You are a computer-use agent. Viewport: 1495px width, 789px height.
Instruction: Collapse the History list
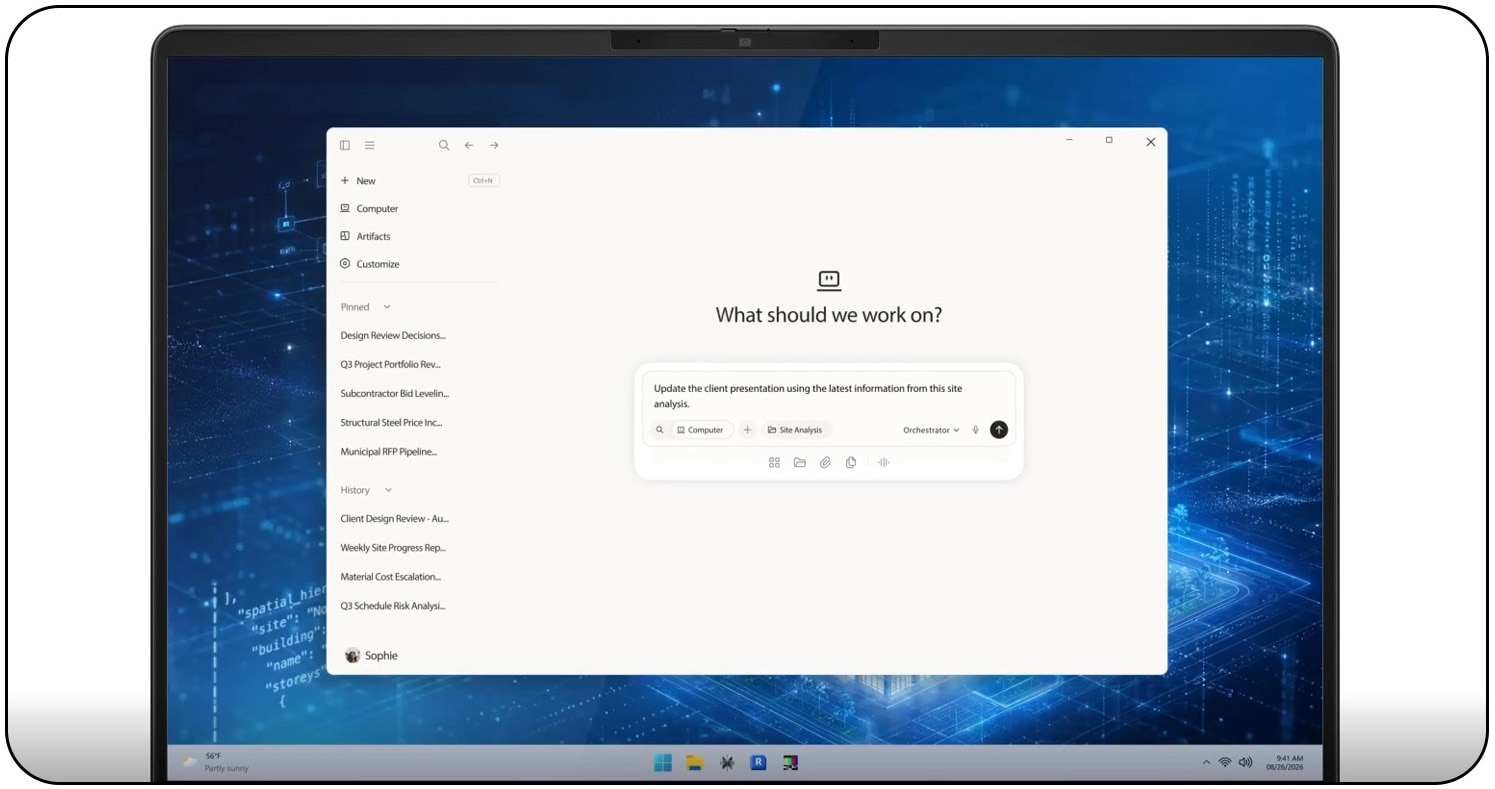(x=388, y=490)
